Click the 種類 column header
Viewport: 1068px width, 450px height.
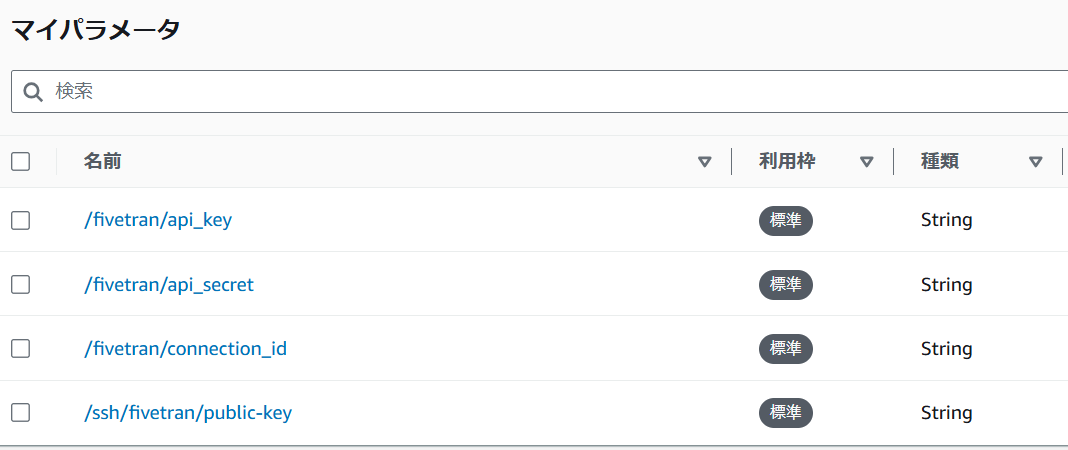[x=940, y=161]
